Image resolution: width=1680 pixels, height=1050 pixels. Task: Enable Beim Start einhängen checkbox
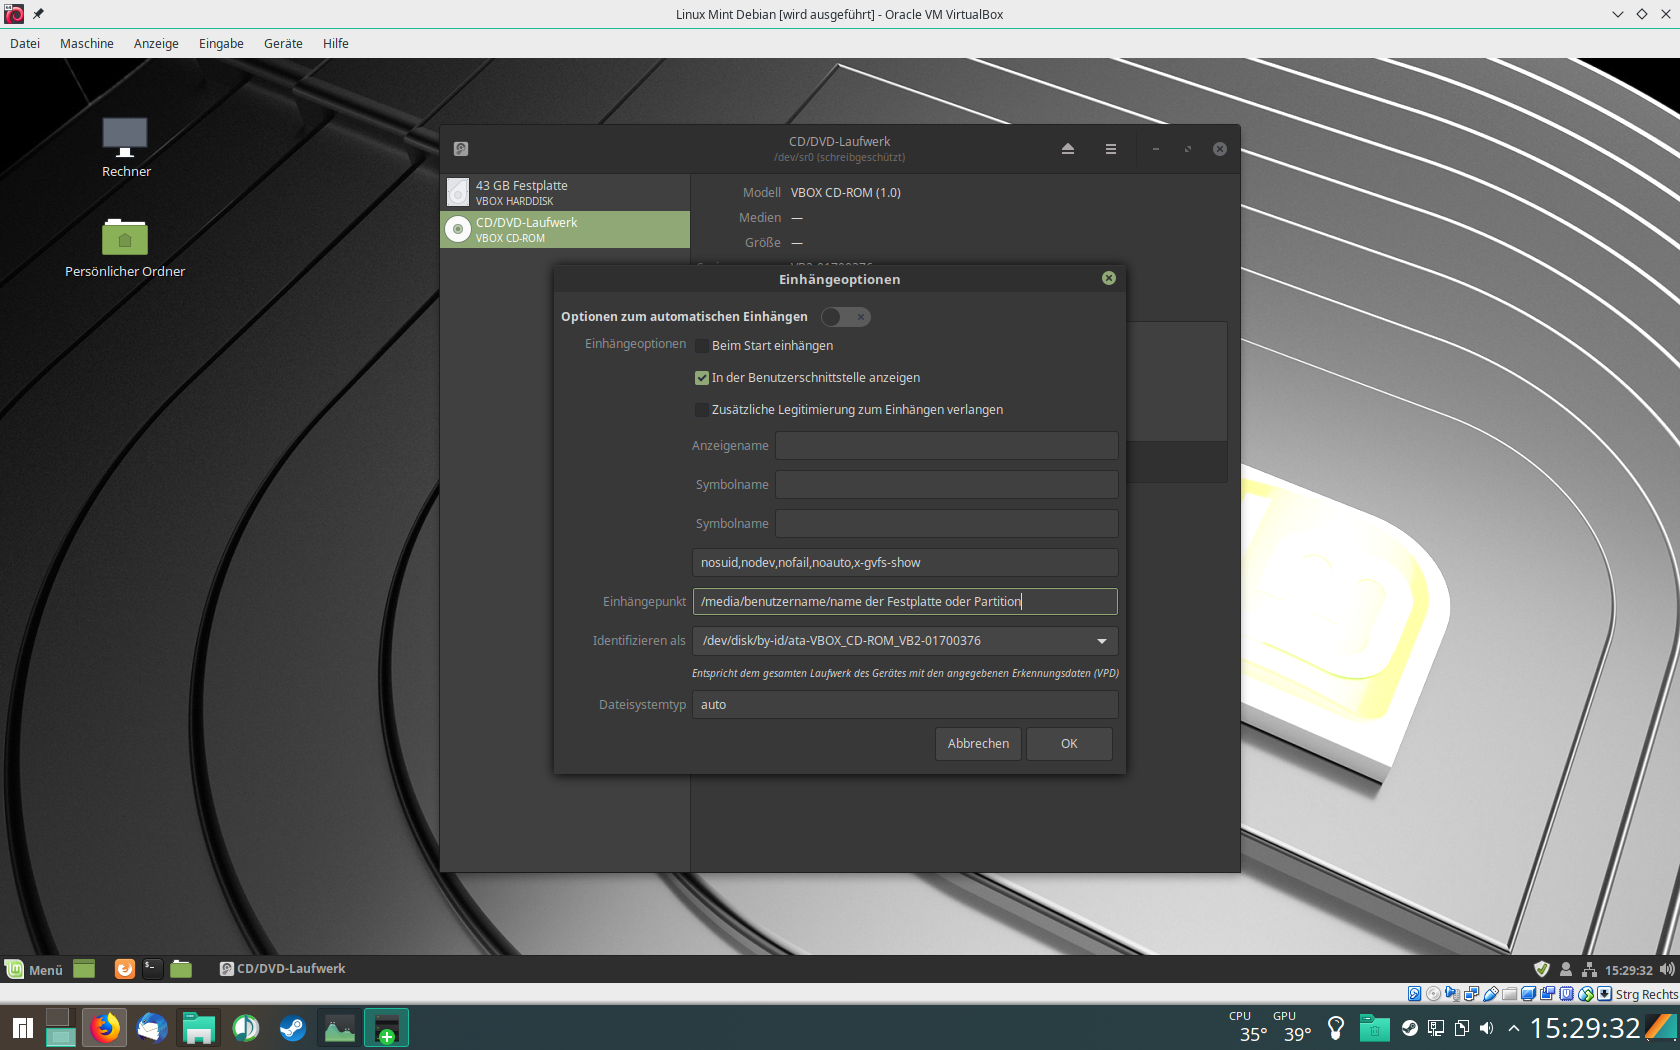(702, 346)
